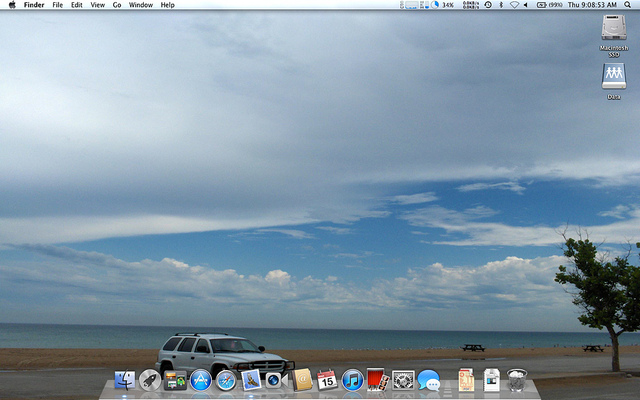Open the Go menu

tap(117, 5)
